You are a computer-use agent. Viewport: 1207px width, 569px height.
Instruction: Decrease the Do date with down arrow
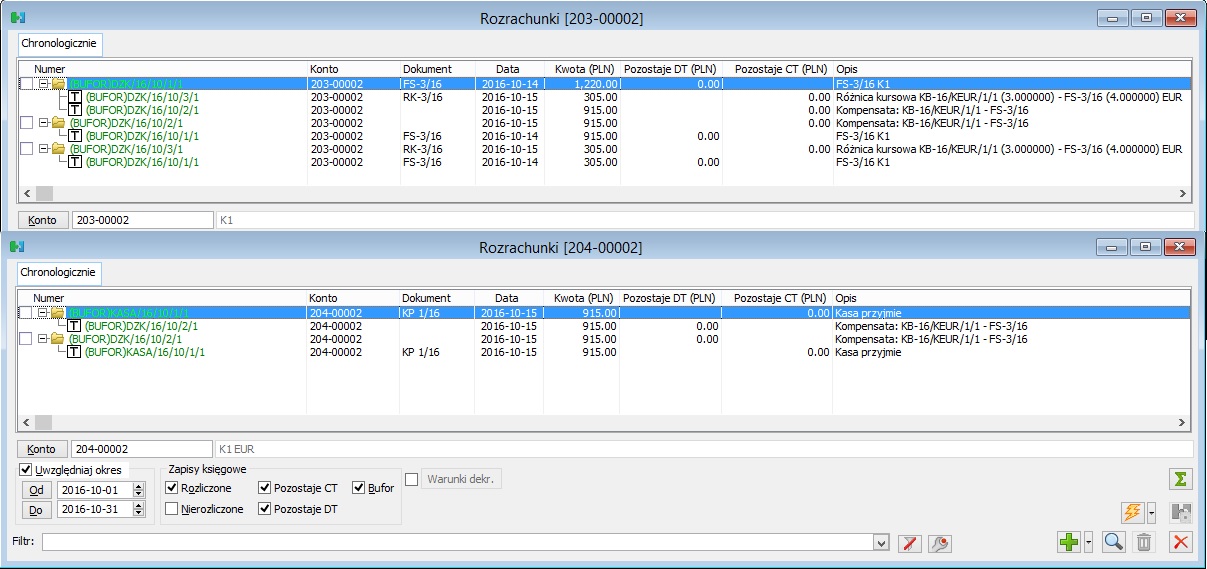click(x=139, y=514)
